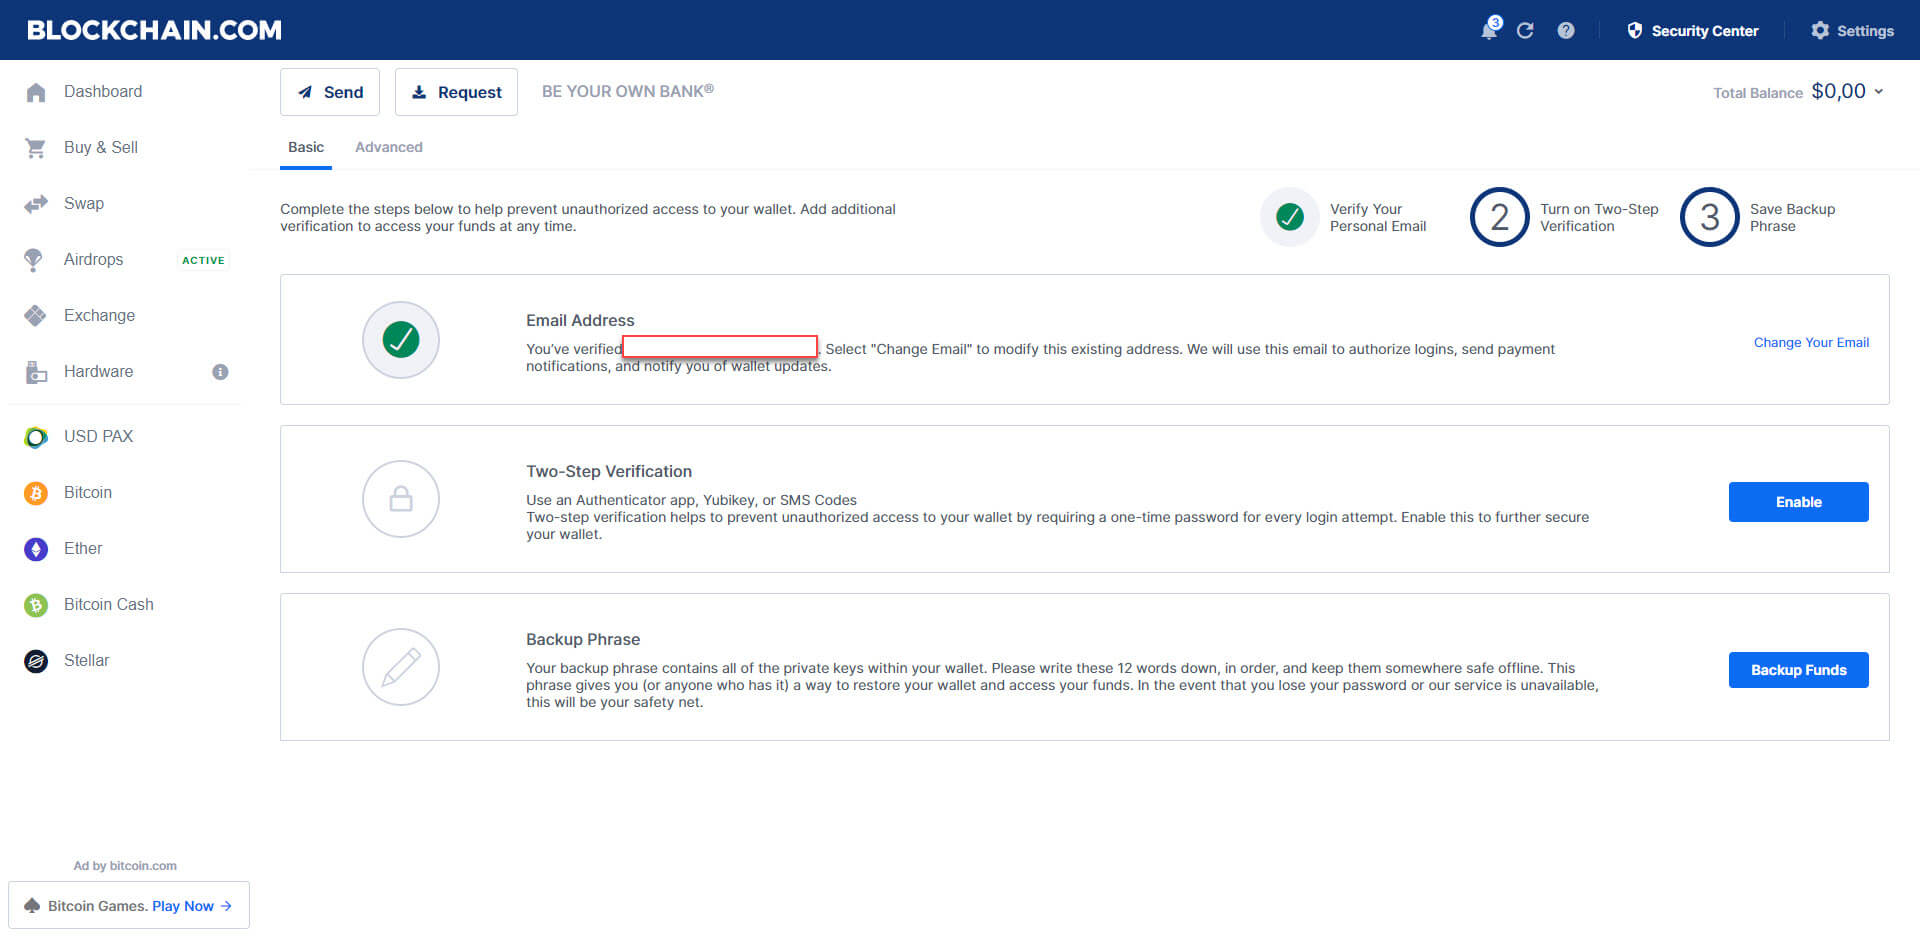This screenshot has height=937, width=1920.
Task: Click the $0,00 total balance value
Action: tap(1838, 91)
